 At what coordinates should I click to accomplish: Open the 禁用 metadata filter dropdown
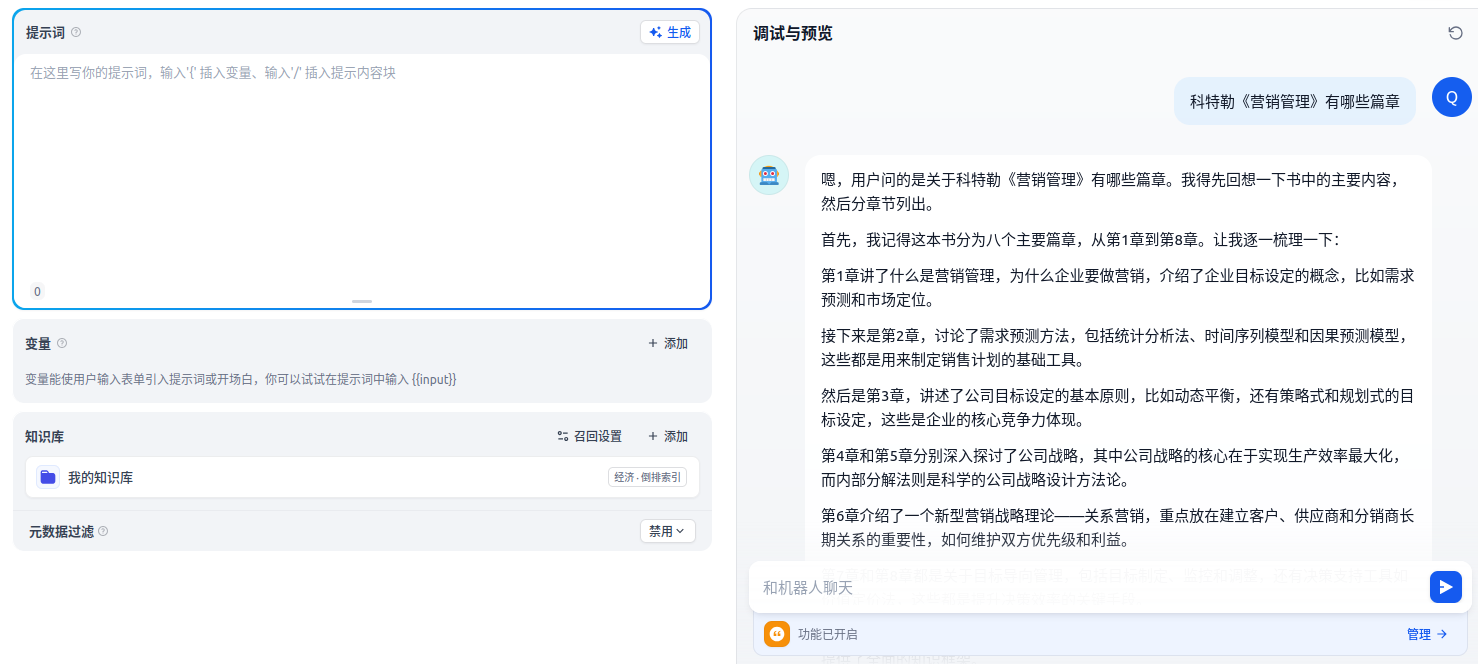click(x=667, y=531)
